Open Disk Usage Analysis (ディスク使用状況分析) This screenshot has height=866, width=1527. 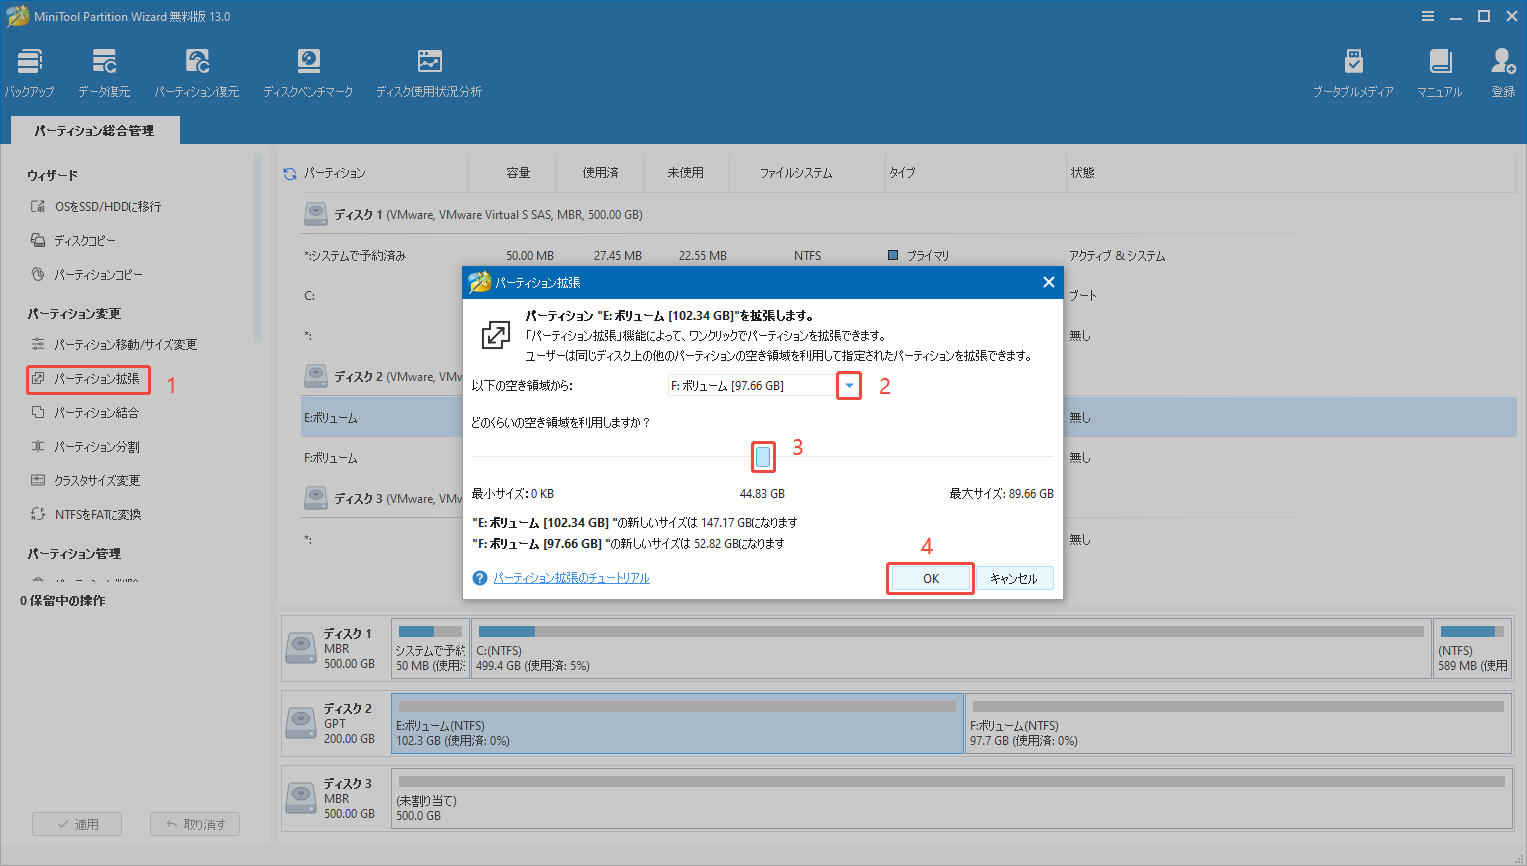pos(429,70)
